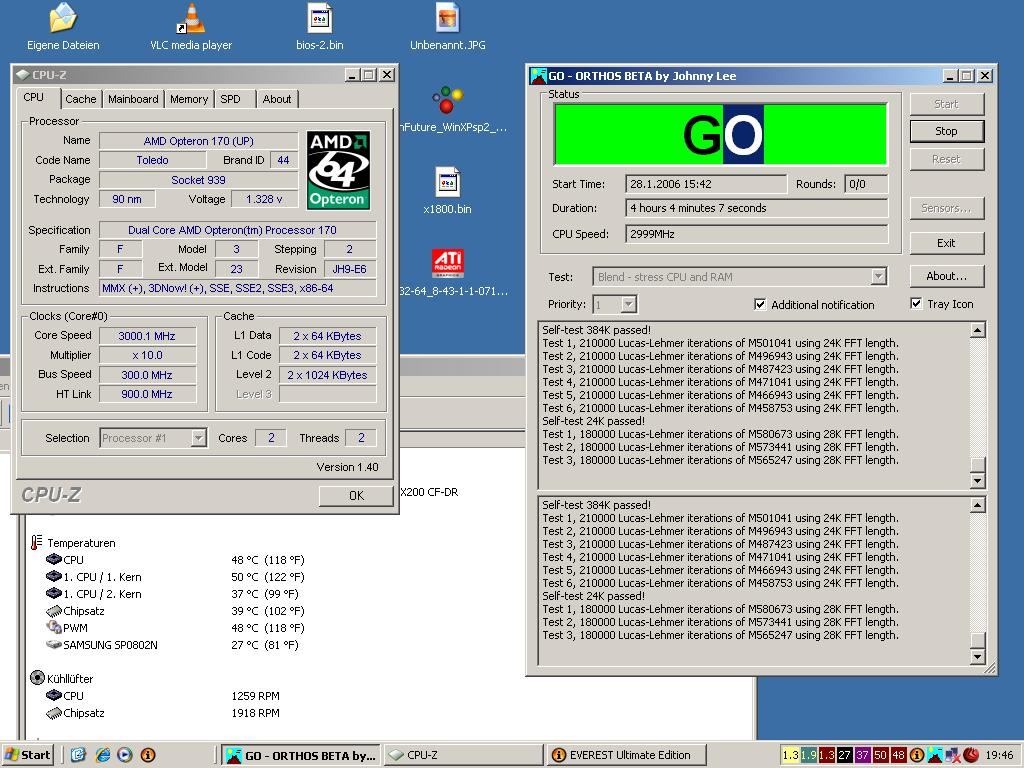1024x768 pixels.
Task: Click the Voltage 1.328 v value
Action: (264, 199)
